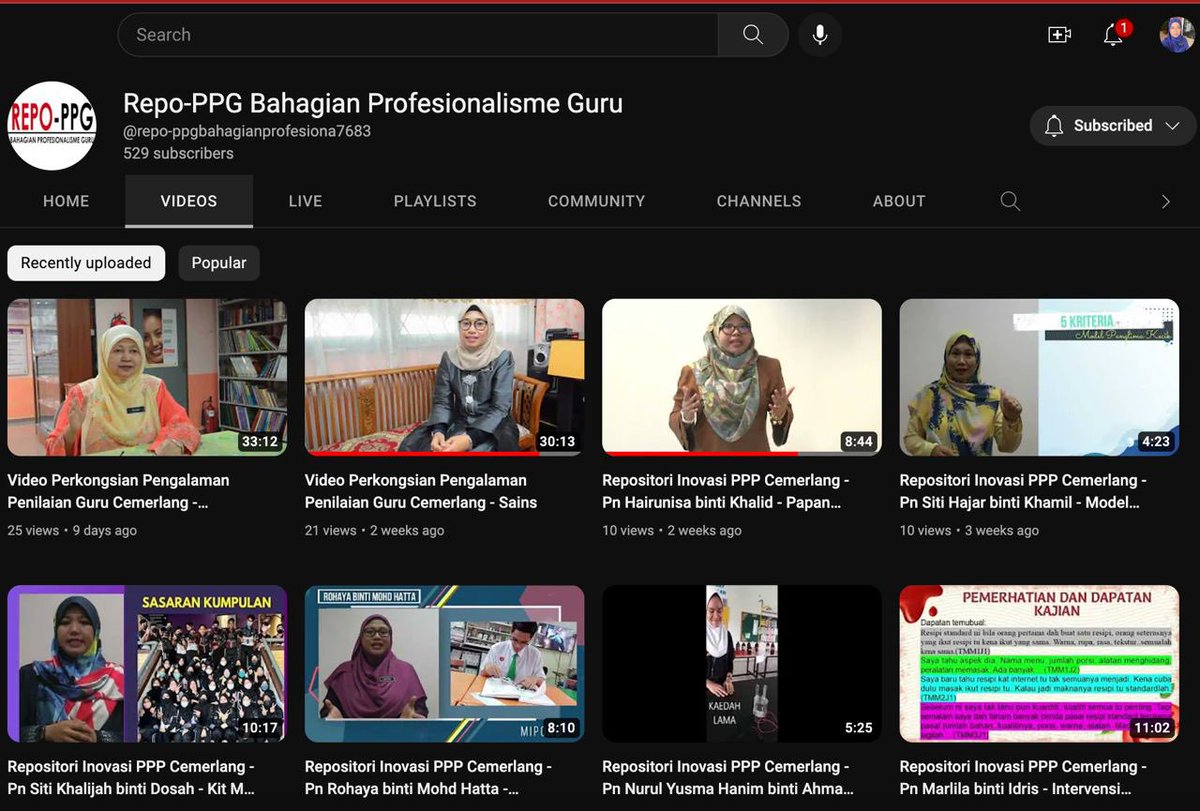Play the 8:10 Rohaya Mohd Hatta thumbnail

445,664
